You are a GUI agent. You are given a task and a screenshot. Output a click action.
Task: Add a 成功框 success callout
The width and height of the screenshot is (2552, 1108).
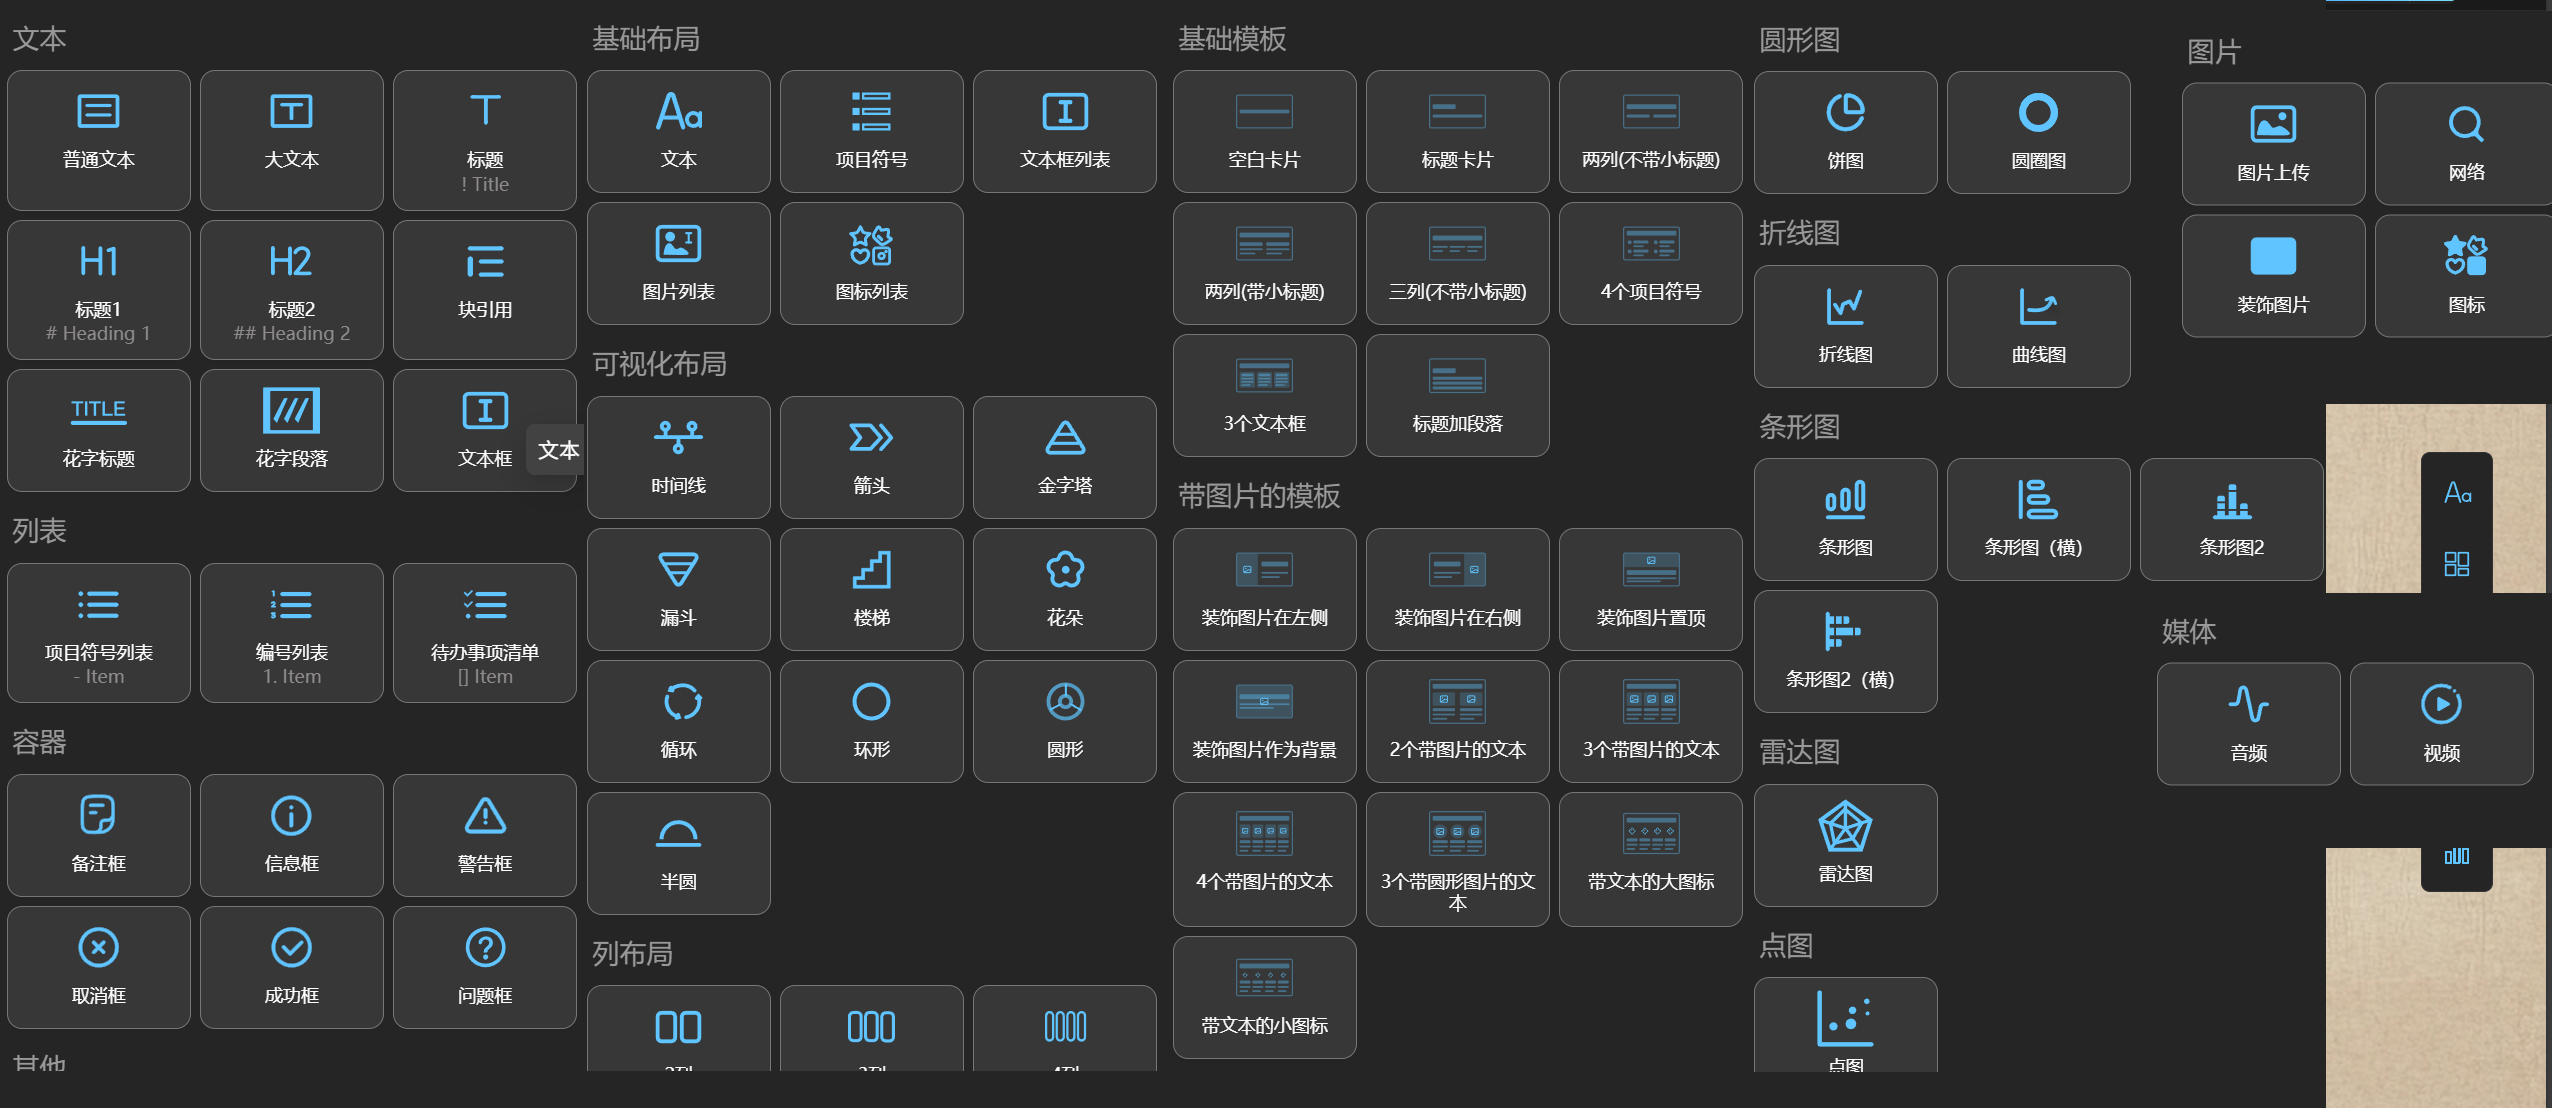pyautogui.click(x=291, y=967)
